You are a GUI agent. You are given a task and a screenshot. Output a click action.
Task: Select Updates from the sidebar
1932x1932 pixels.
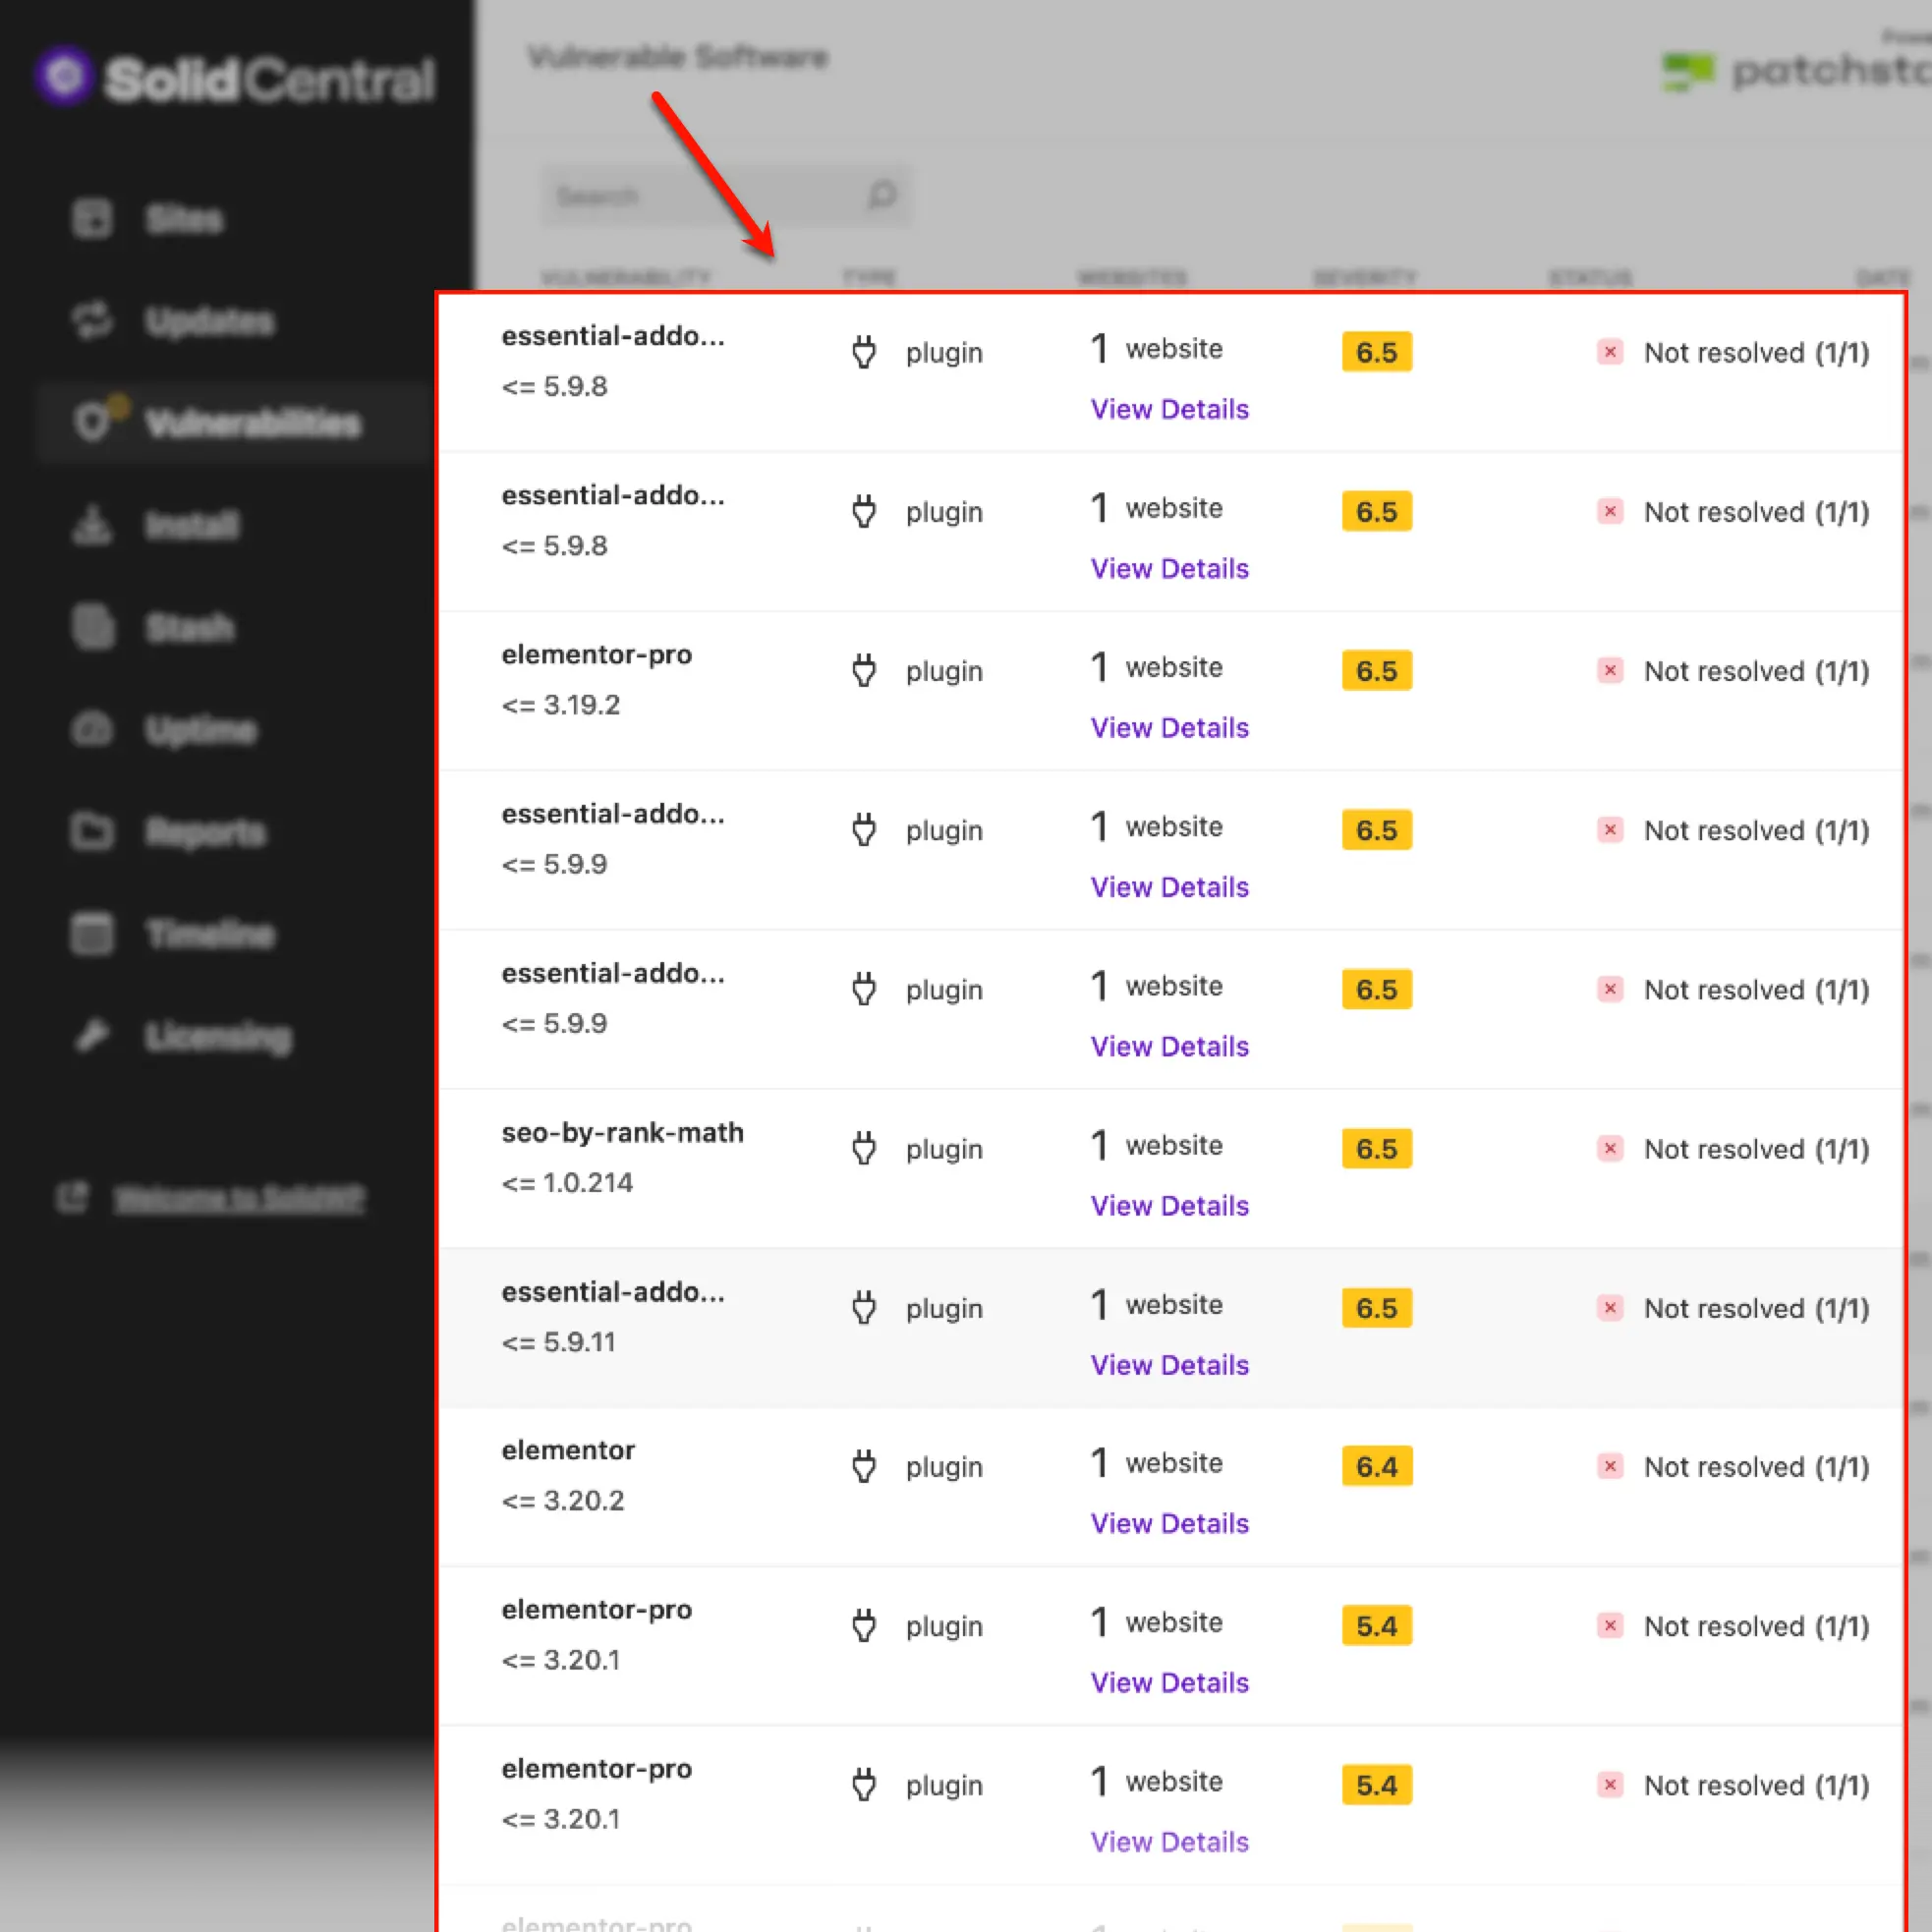click(x=209, y=321)
